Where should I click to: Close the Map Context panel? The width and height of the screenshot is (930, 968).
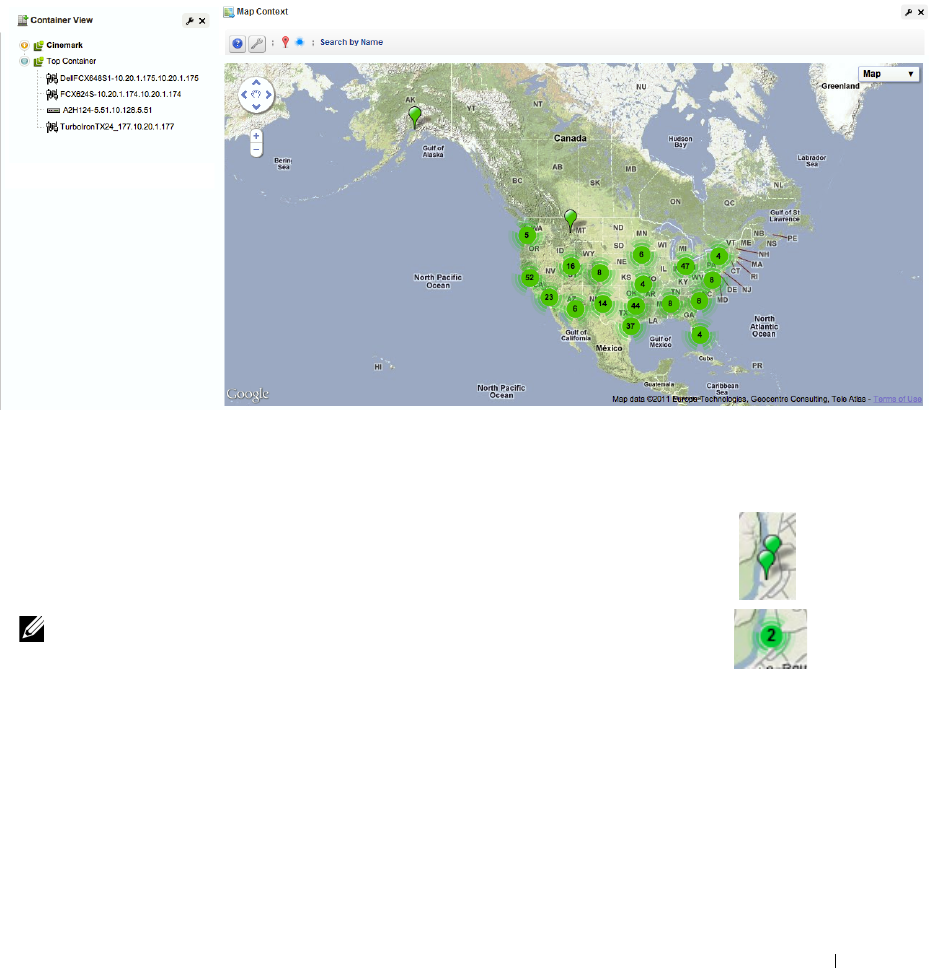(x=921, y=12)
